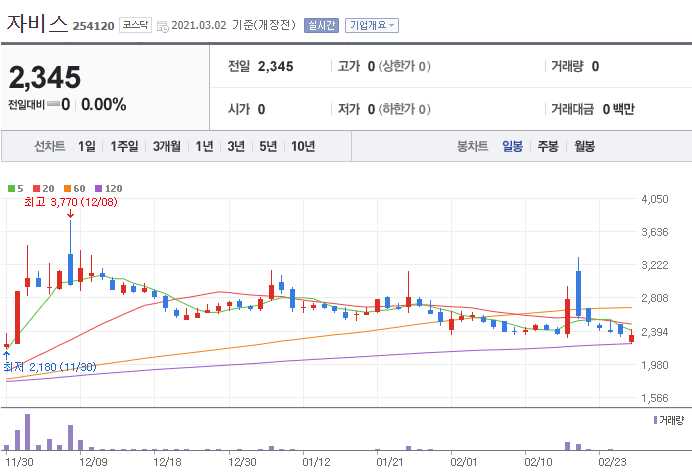The height and width of the screenshot is (473, 692).
Task: Click the 0.00% change percentage
Action: (x=104, y=105)
